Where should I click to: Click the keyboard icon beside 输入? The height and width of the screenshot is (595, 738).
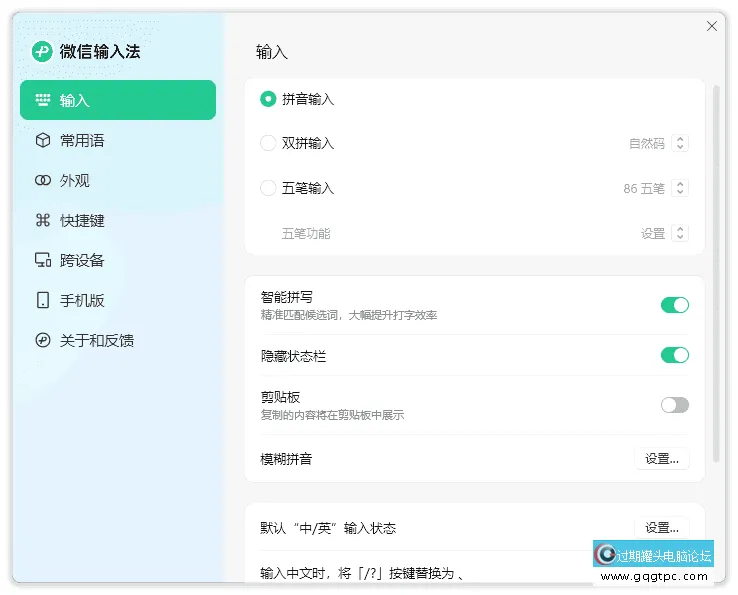(x=43, y=100)
